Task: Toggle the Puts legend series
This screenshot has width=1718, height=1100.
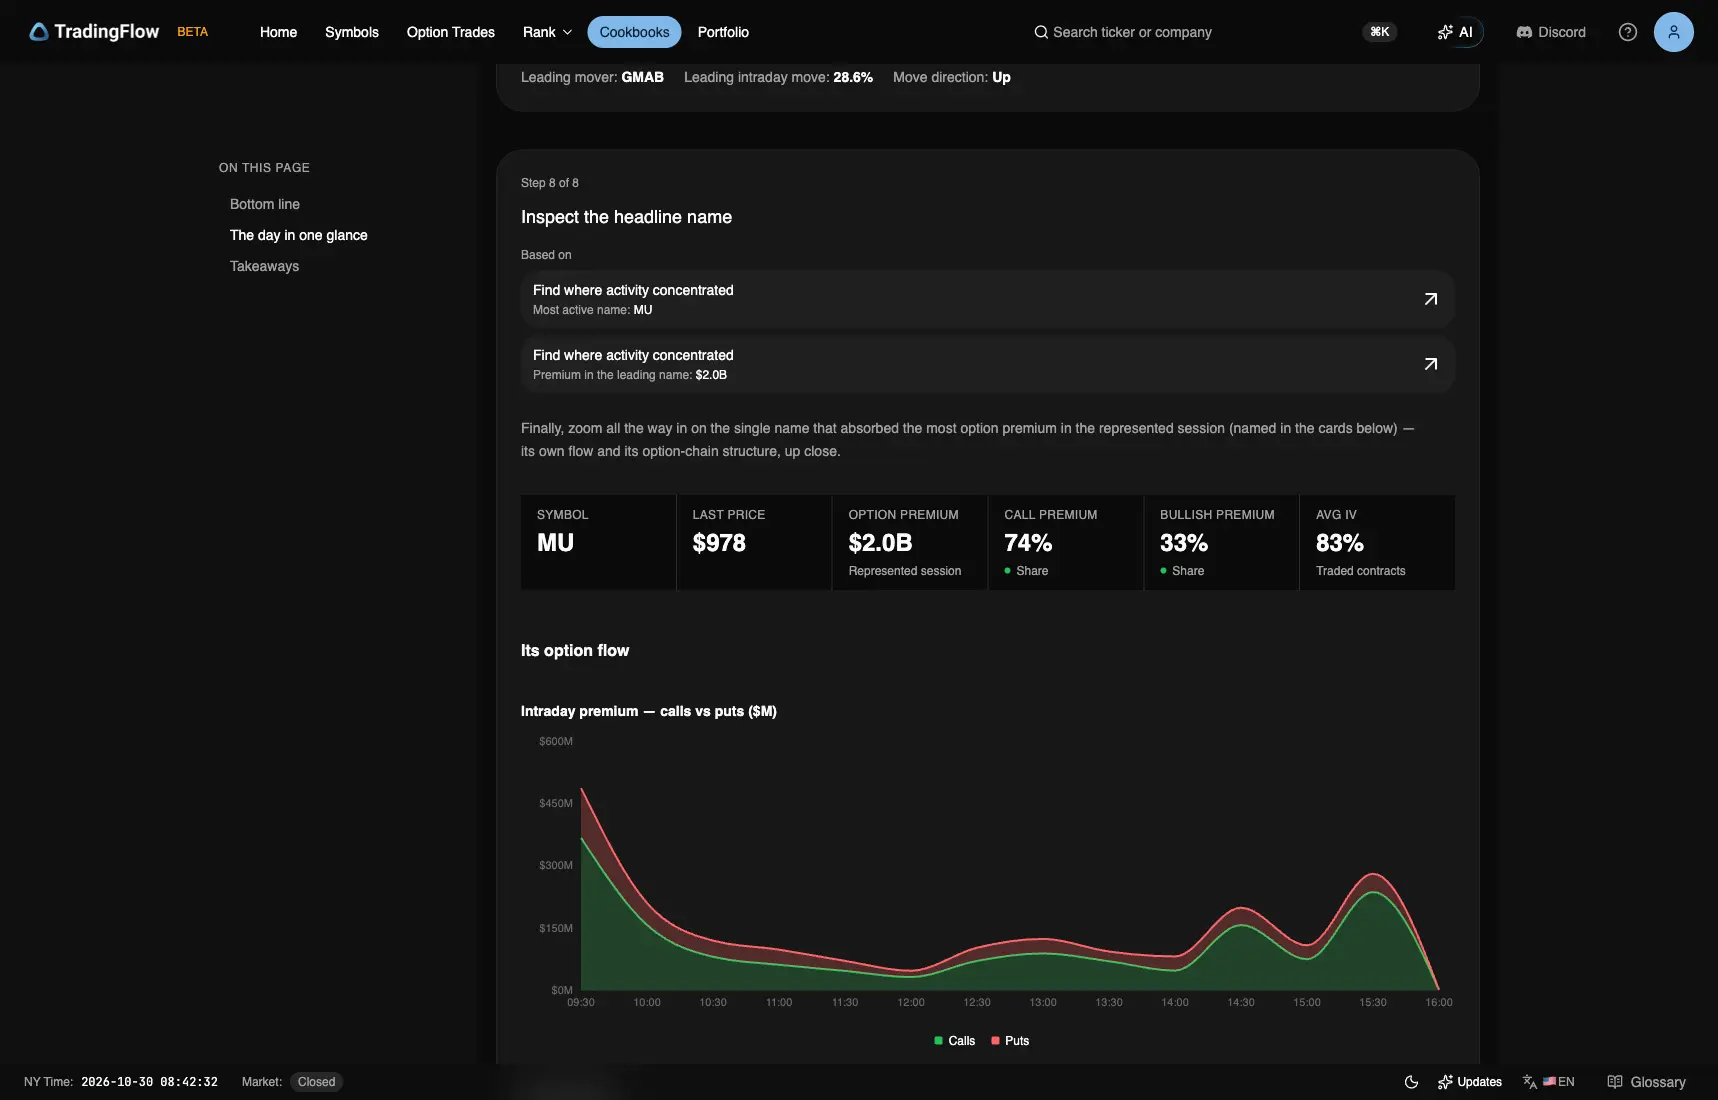Action: click(x=1010, y=1041)
